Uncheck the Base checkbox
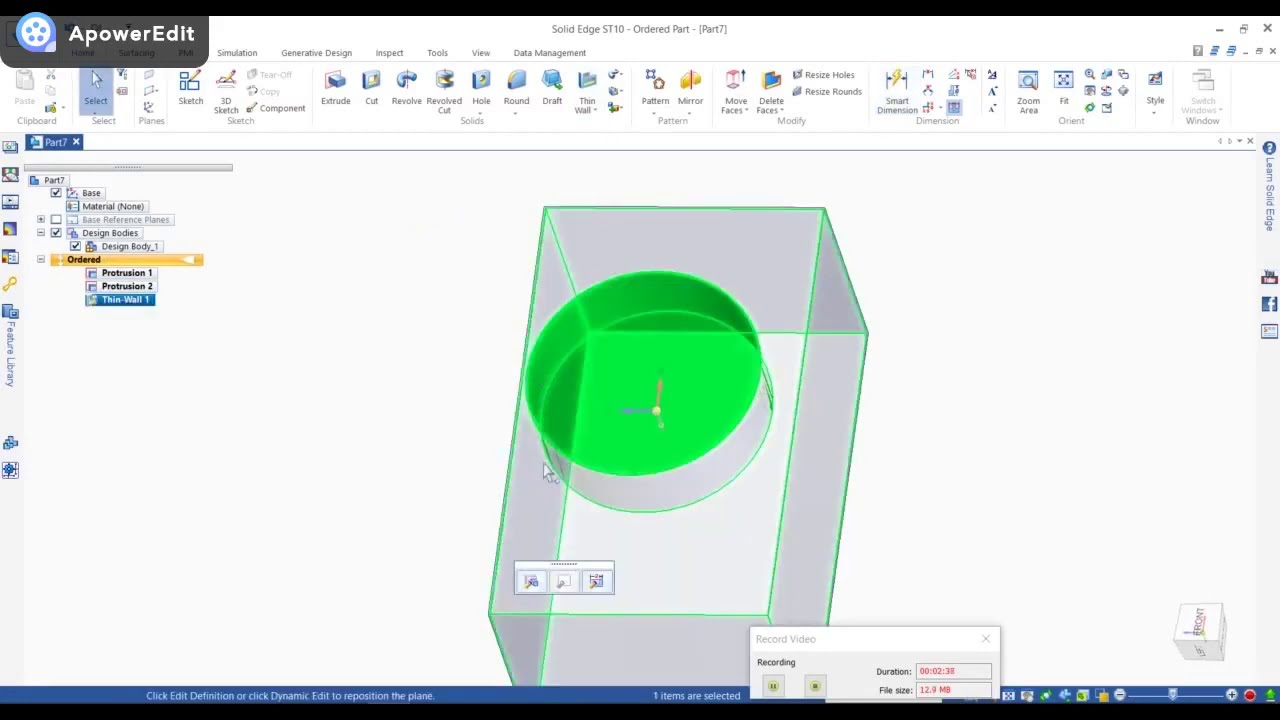Screen dimensions: 1280x720 (x=56, y=193)
